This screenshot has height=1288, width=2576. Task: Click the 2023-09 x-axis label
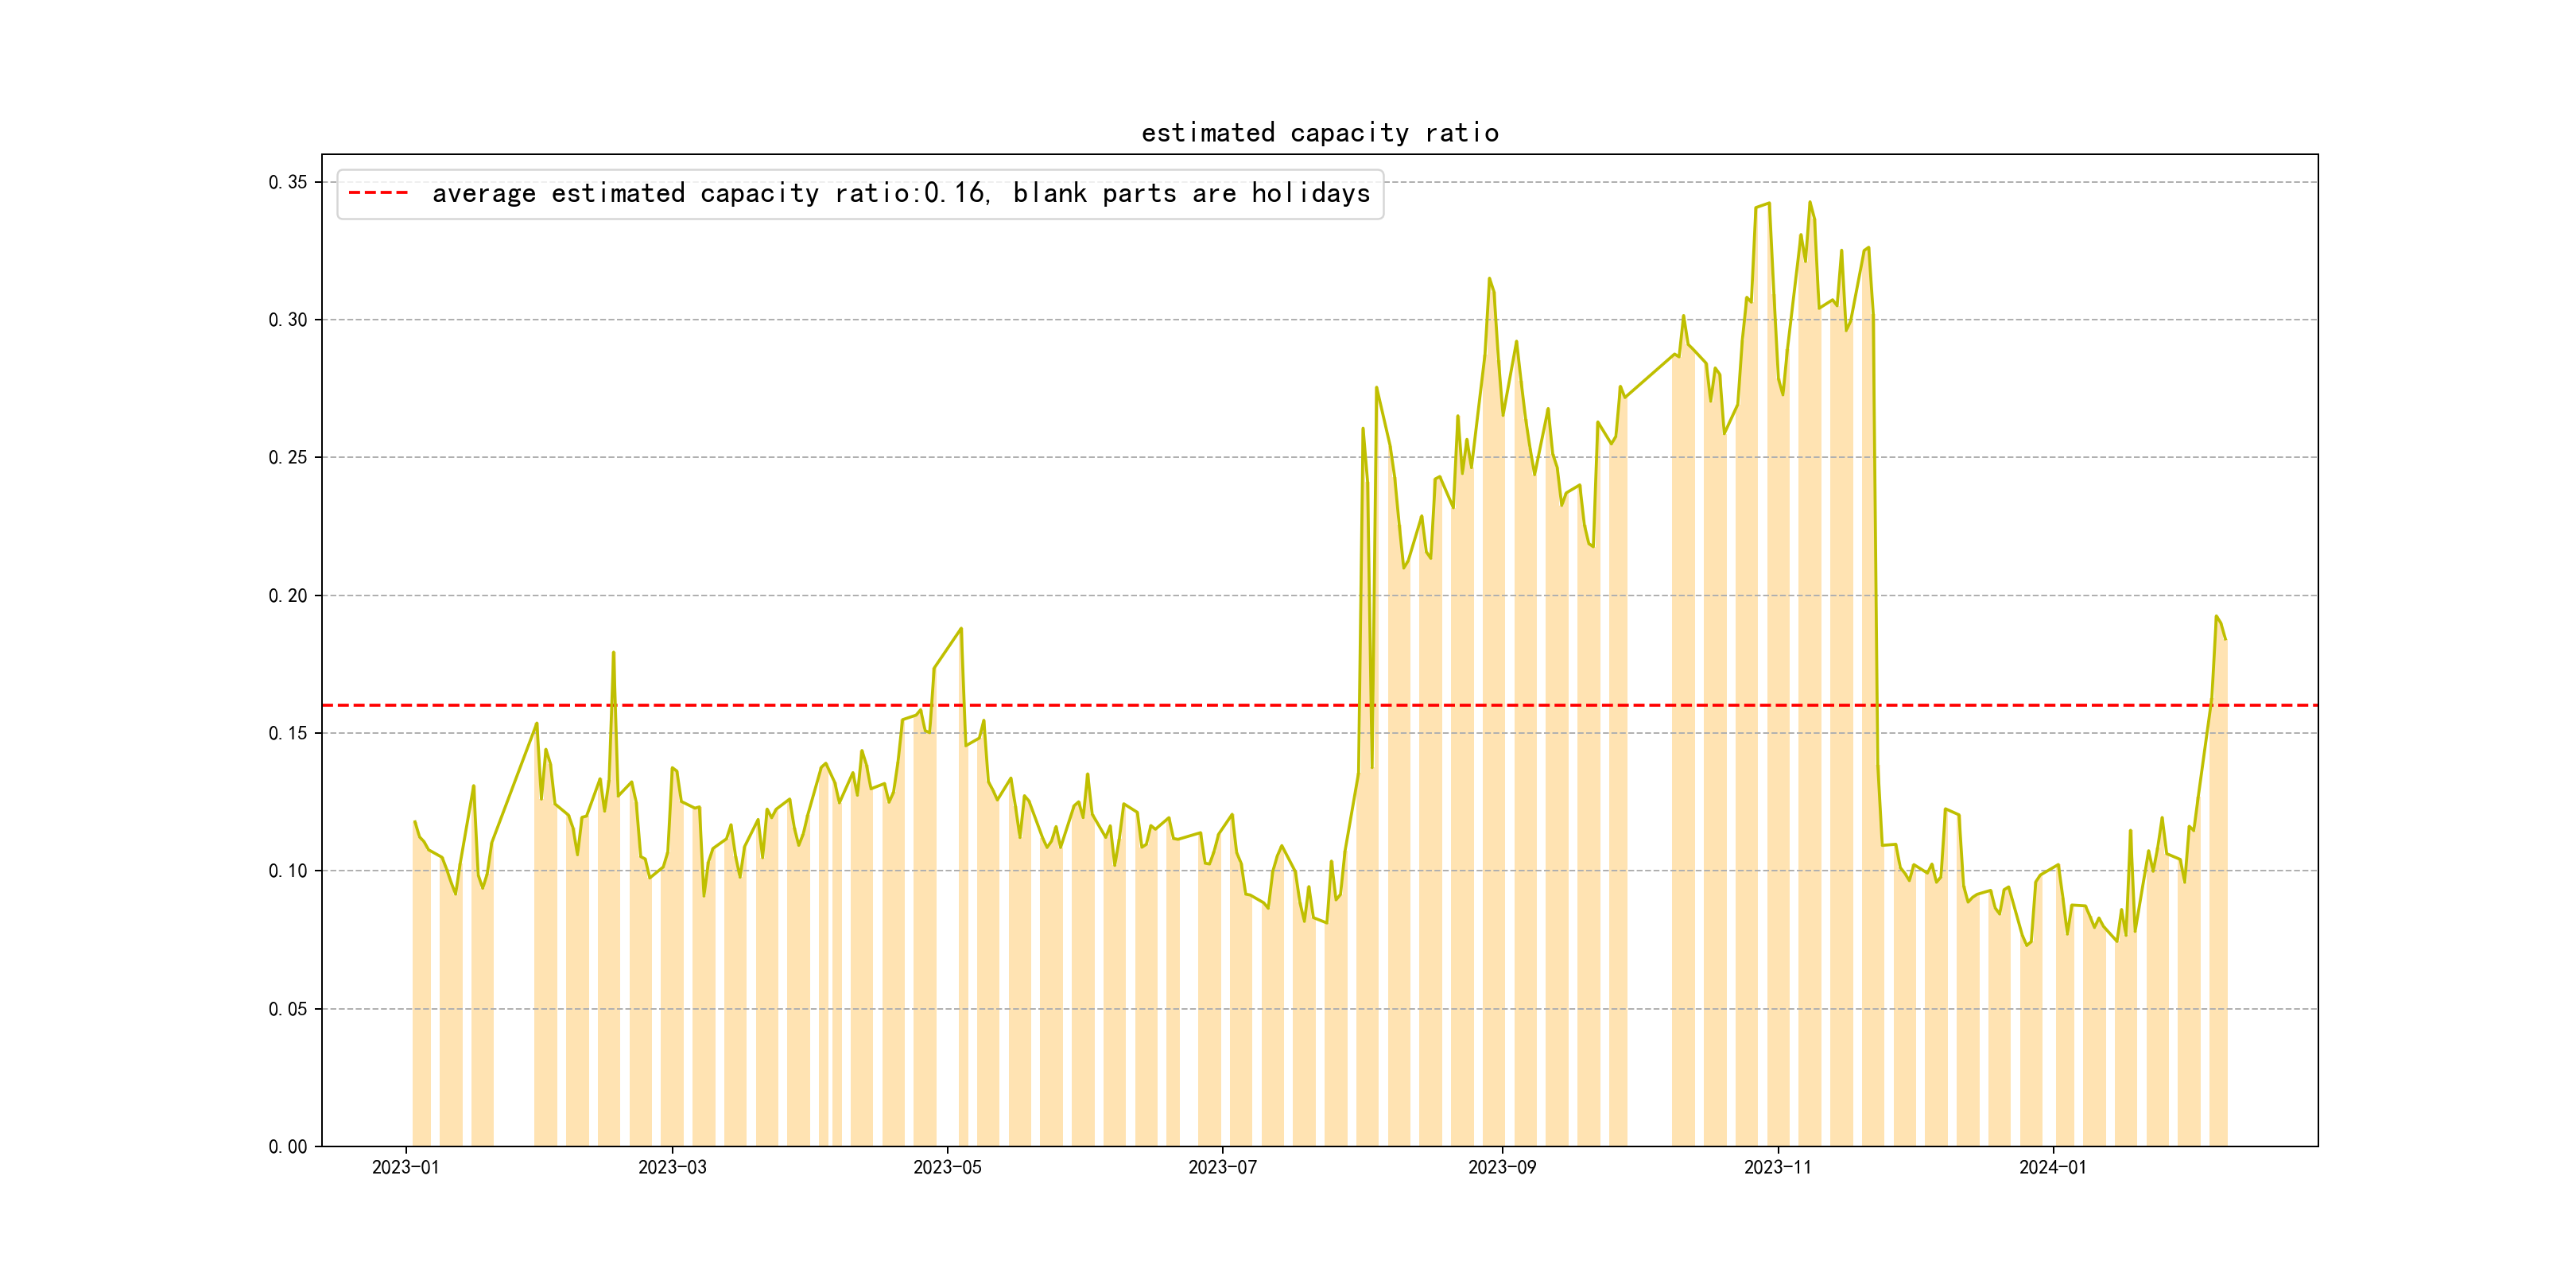[1502, 1167]
